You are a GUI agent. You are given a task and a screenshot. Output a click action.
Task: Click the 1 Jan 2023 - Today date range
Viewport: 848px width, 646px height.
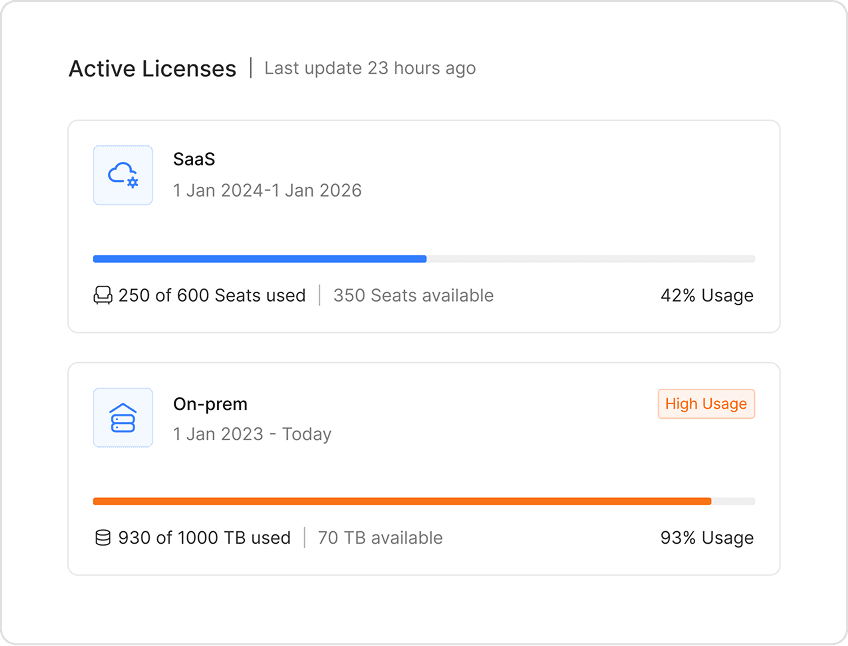[x=253, y=433]
